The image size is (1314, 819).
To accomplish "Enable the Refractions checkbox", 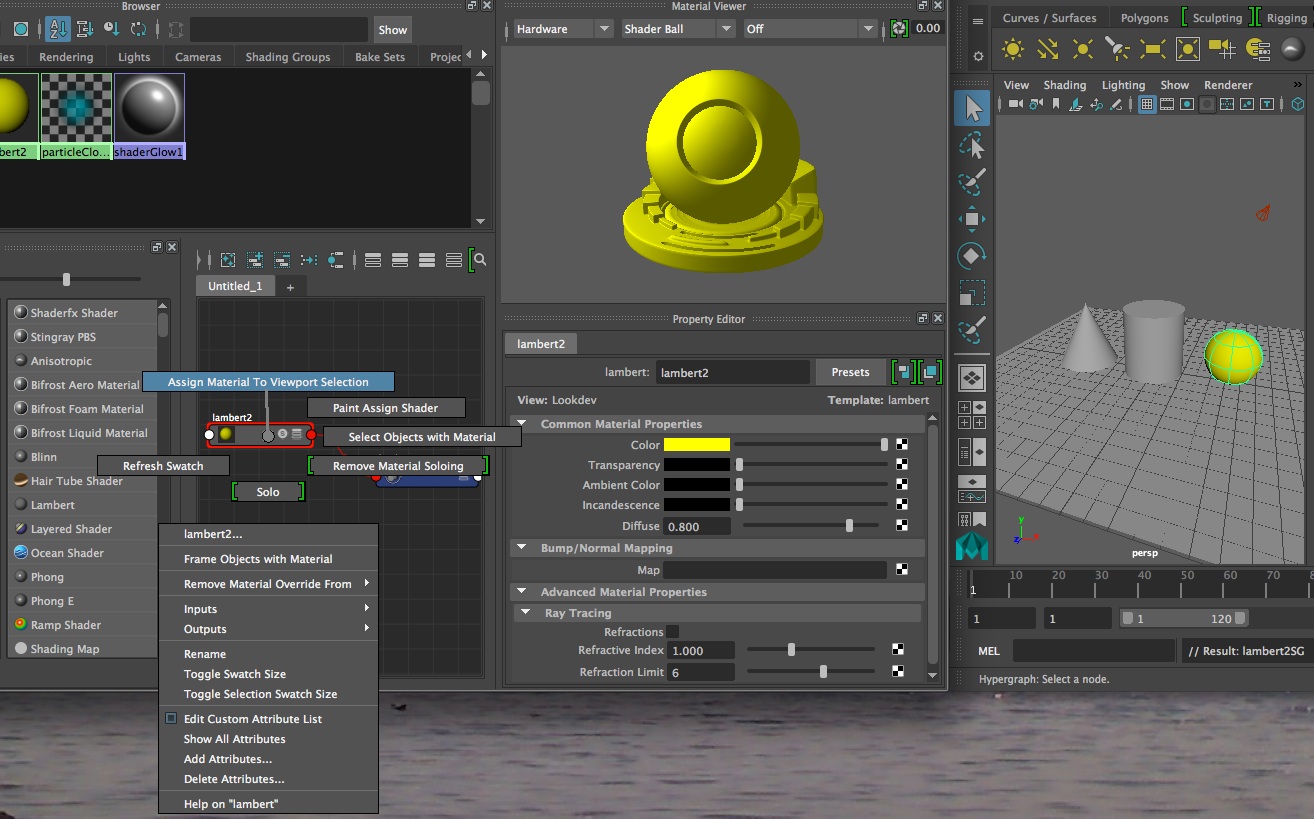I will point(672,632).
